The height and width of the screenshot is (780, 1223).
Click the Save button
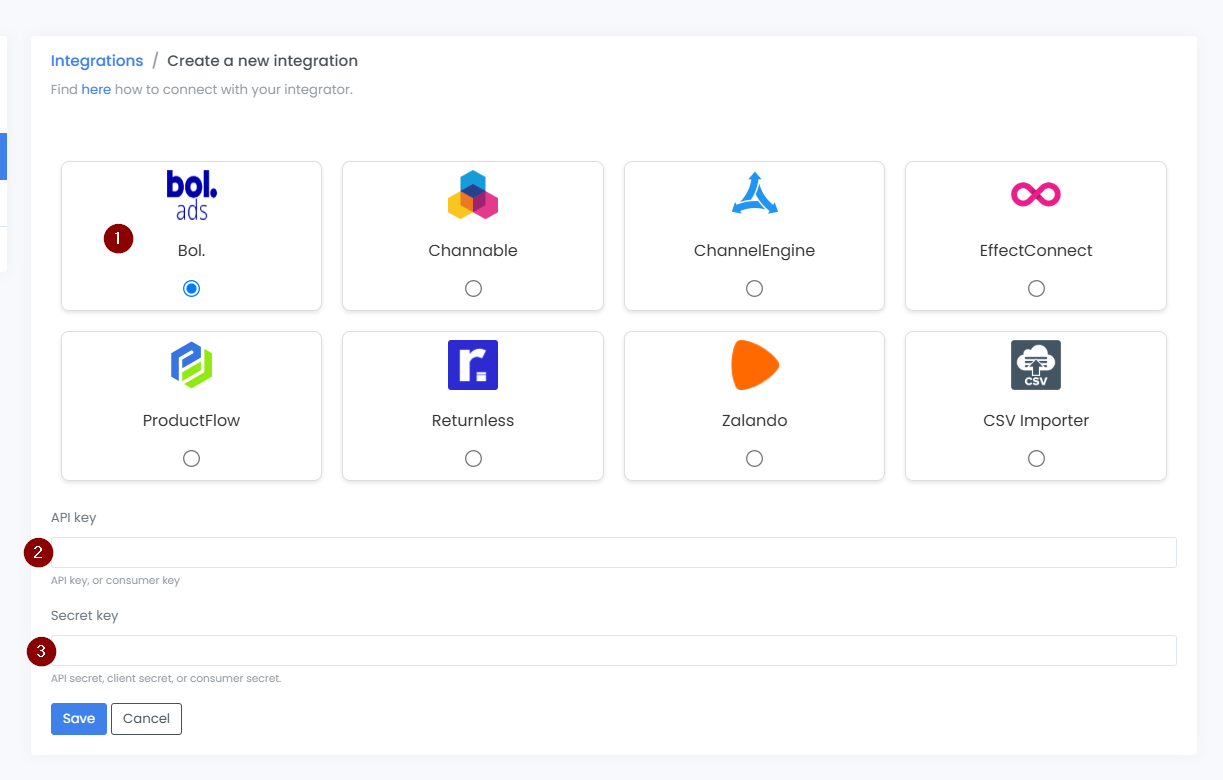pyautogui.click(x=79, y=718)
